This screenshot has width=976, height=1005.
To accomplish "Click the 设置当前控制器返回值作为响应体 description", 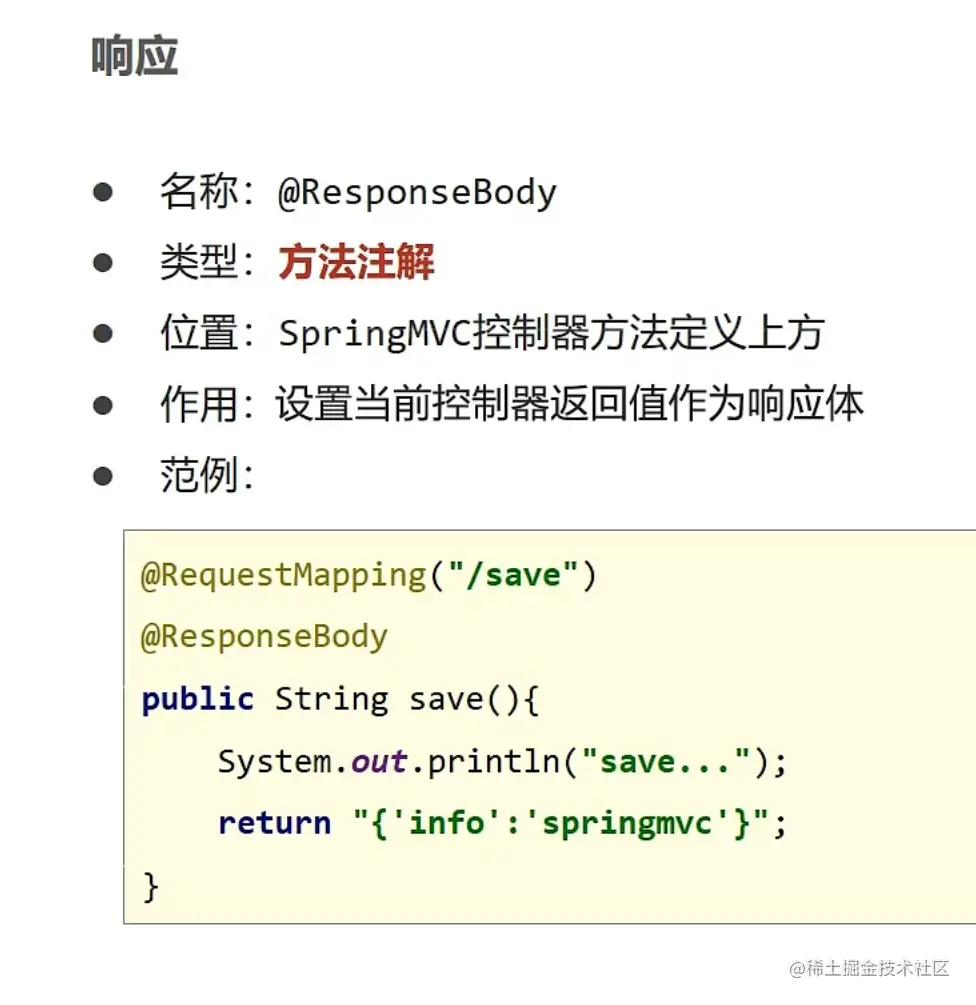I will click(x=570, y=404).
